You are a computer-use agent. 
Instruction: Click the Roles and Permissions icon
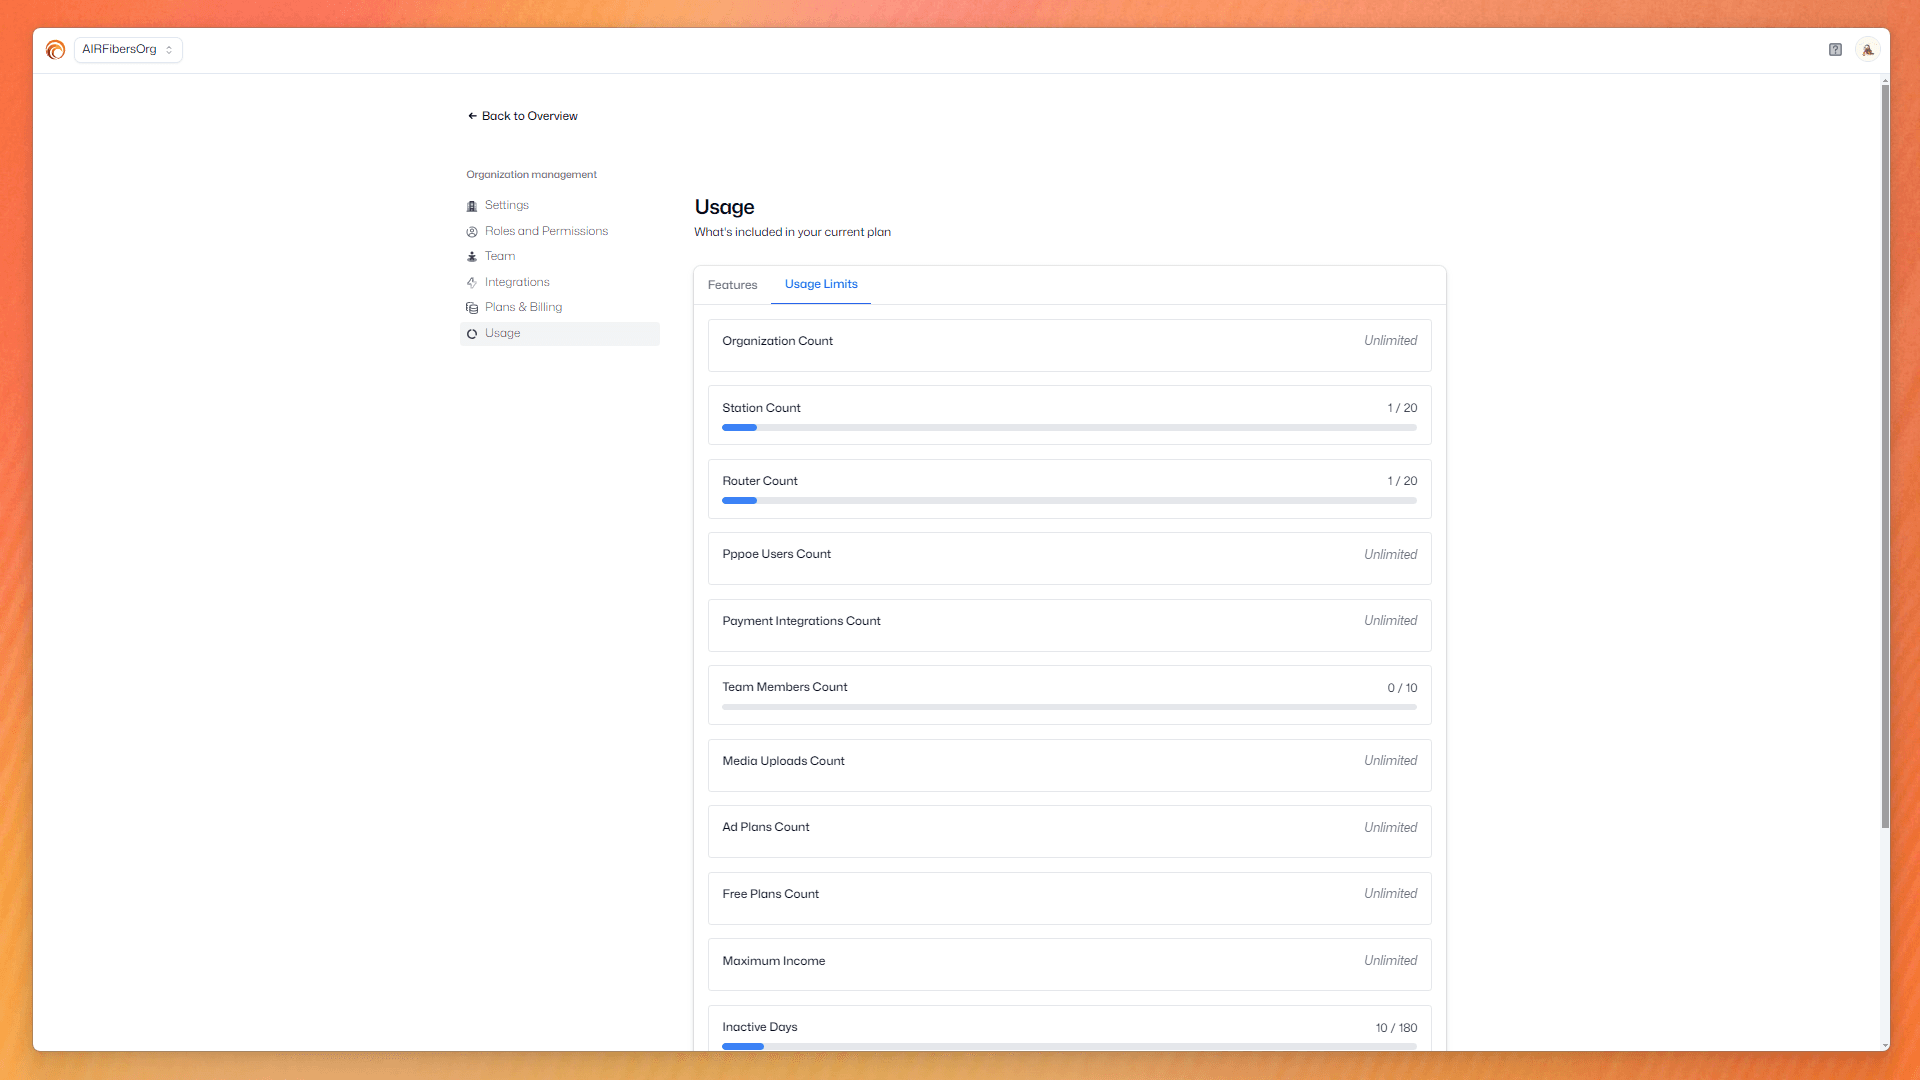(472, 232)
